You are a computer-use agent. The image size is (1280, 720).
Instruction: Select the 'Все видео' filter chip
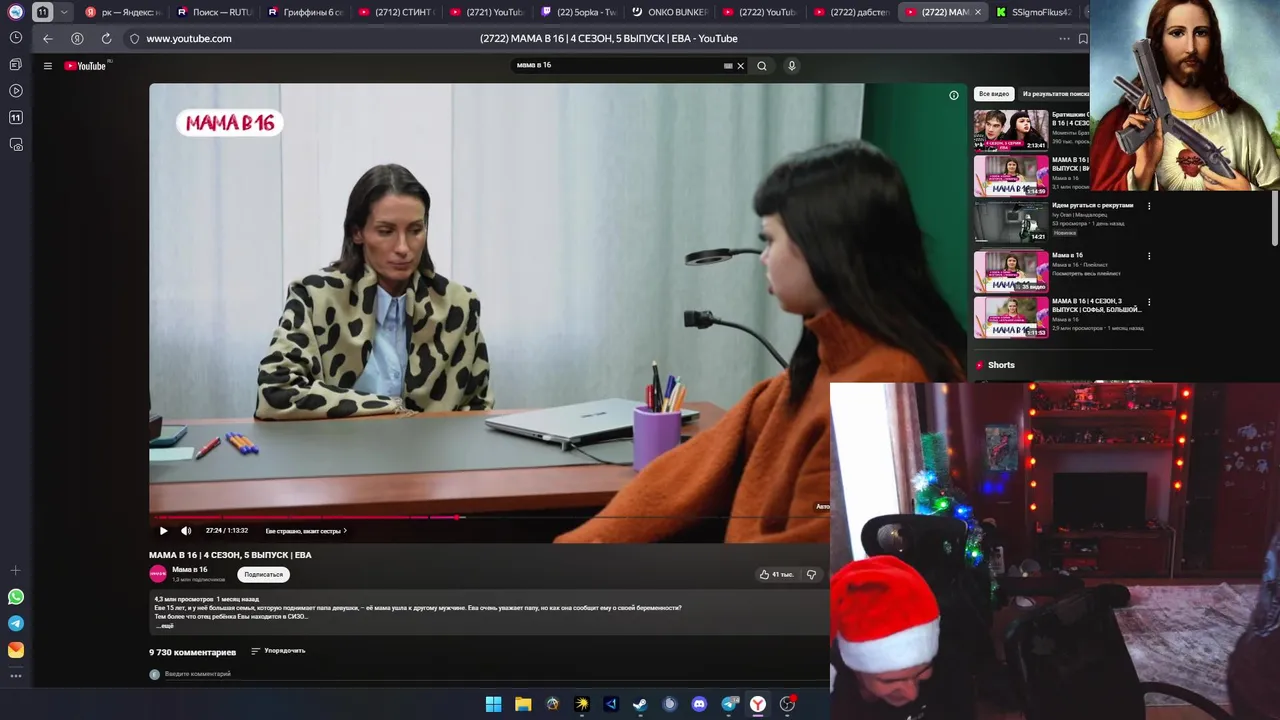click(994, 94)
